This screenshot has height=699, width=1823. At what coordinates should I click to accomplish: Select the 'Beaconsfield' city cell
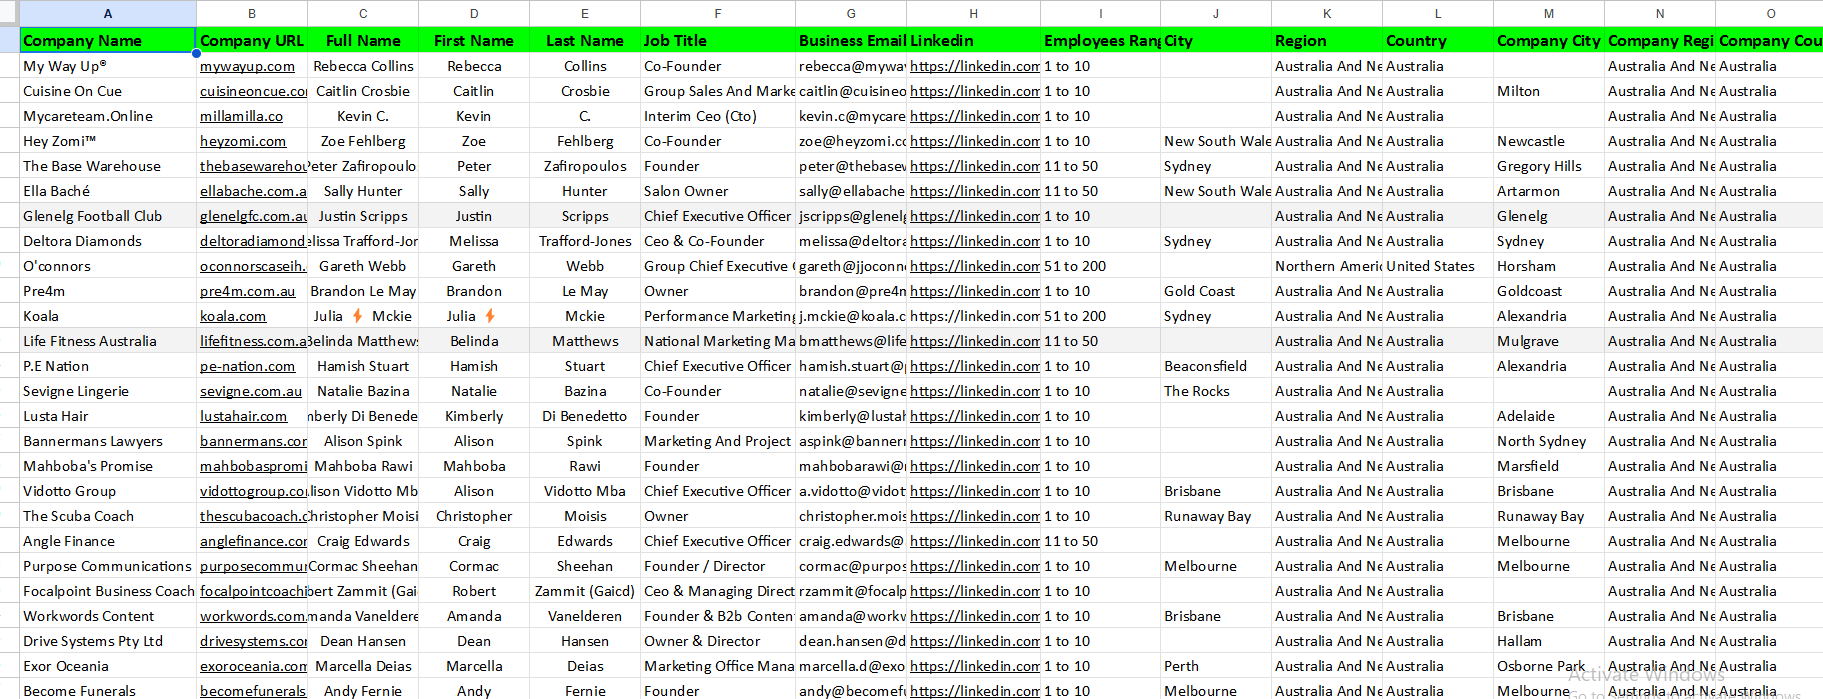[1216, 366]
